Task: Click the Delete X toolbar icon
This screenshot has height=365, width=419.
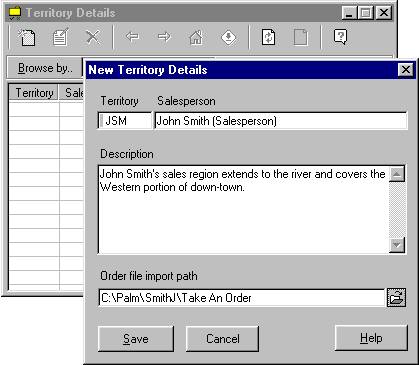Action: pos(93,37)
